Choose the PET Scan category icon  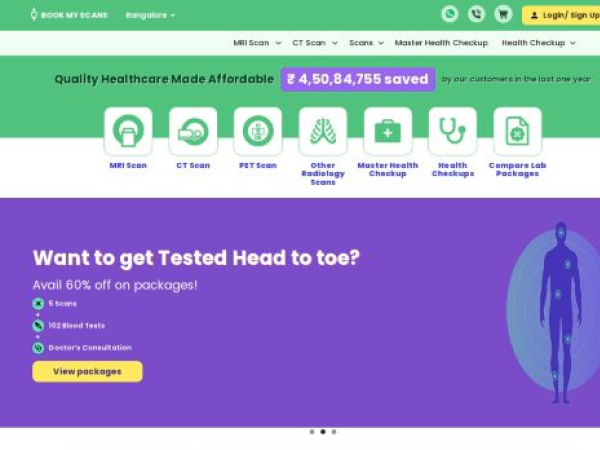[257, 132]
